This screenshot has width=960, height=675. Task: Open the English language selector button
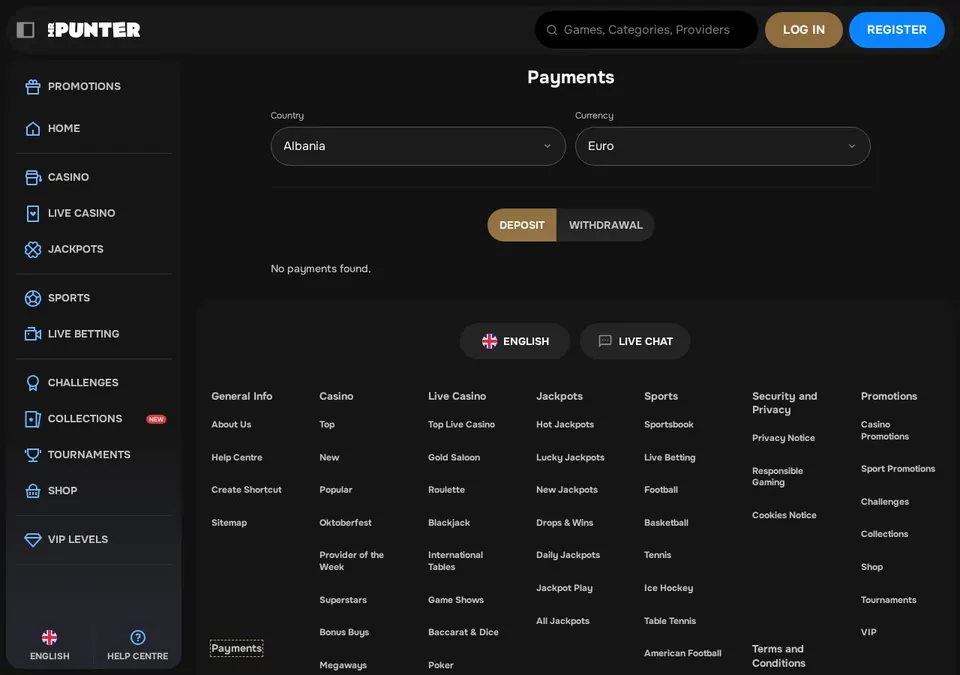[x=515, y=341]
